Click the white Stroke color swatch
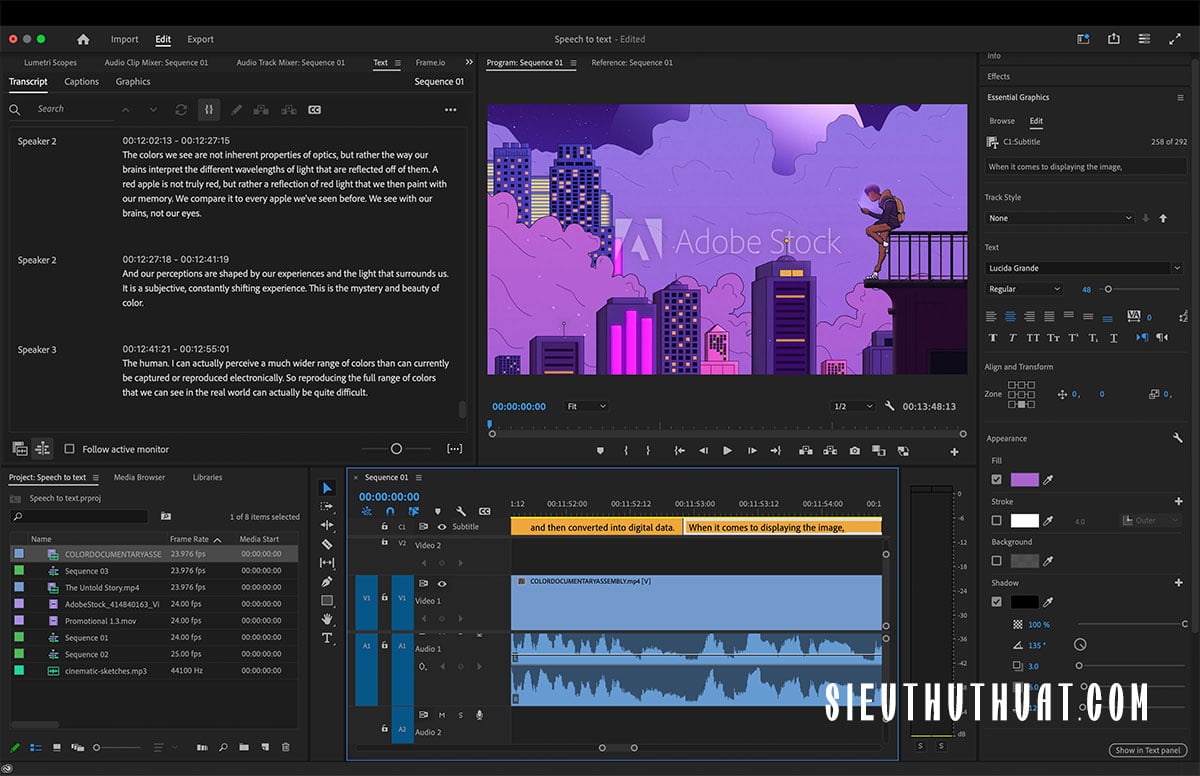The image size is (1200, 776). [1025, 521]
